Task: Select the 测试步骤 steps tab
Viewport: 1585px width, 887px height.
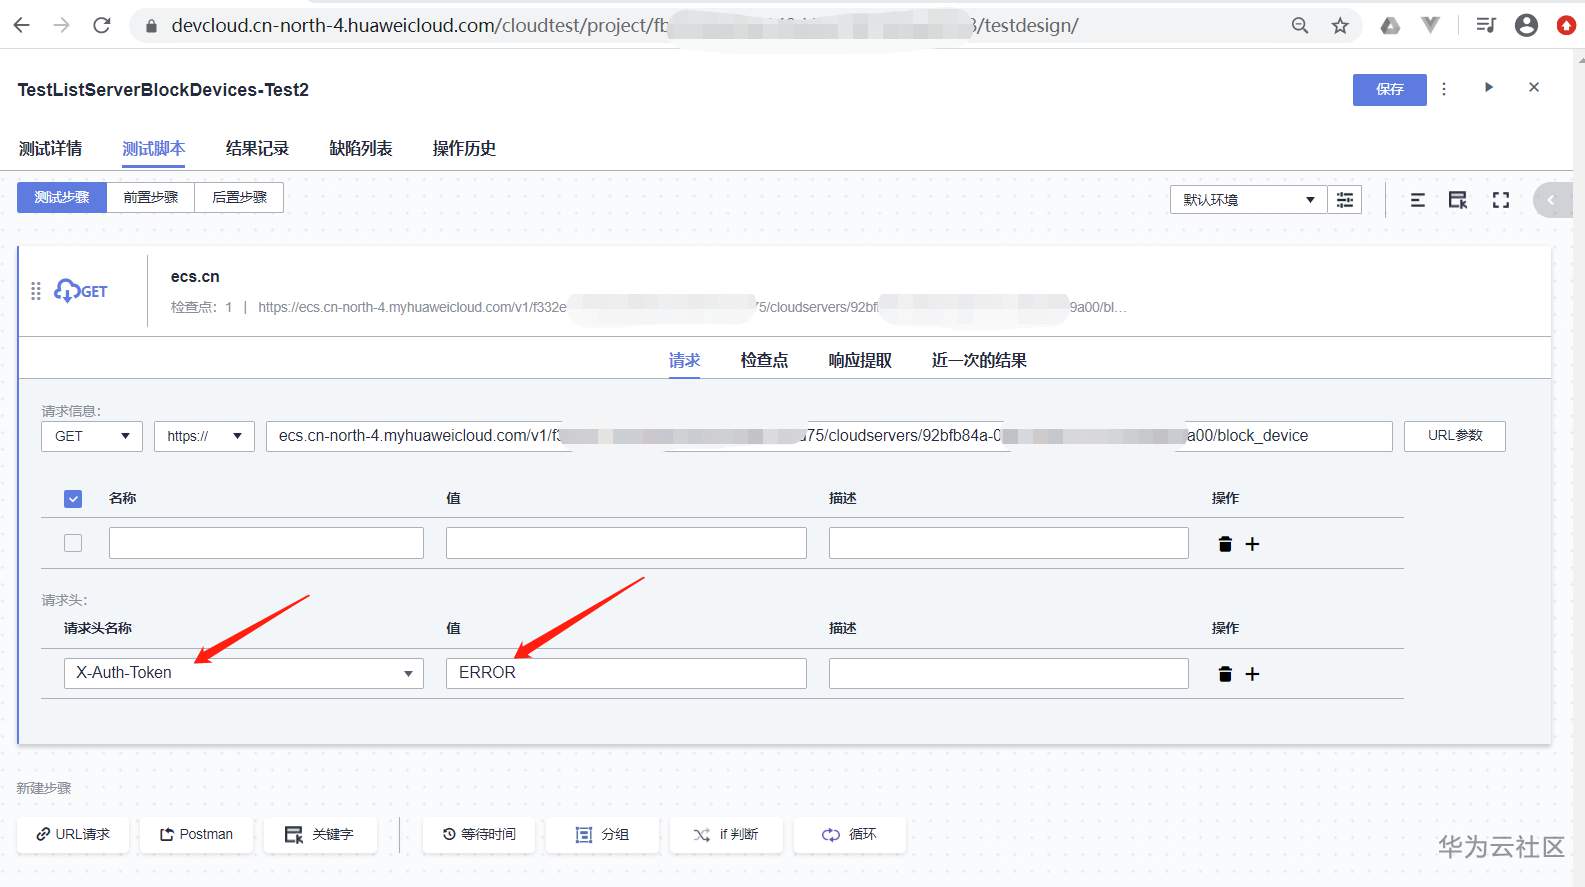Action: coord(62,198)
